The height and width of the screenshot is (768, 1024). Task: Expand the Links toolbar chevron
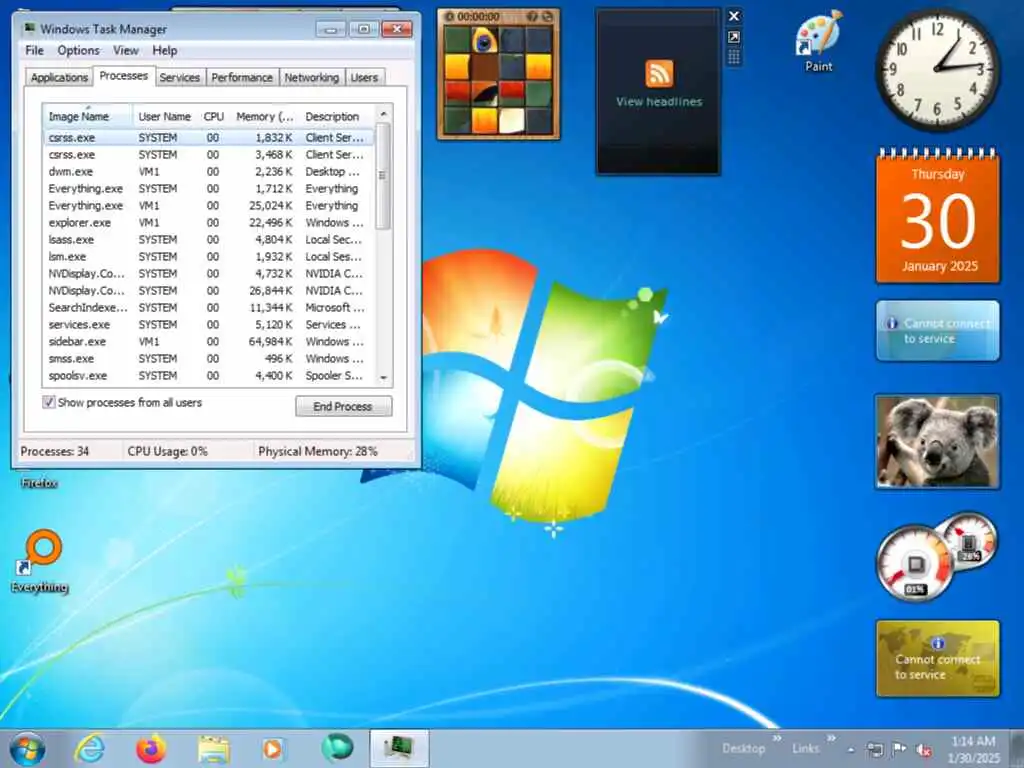click(831, 739)
